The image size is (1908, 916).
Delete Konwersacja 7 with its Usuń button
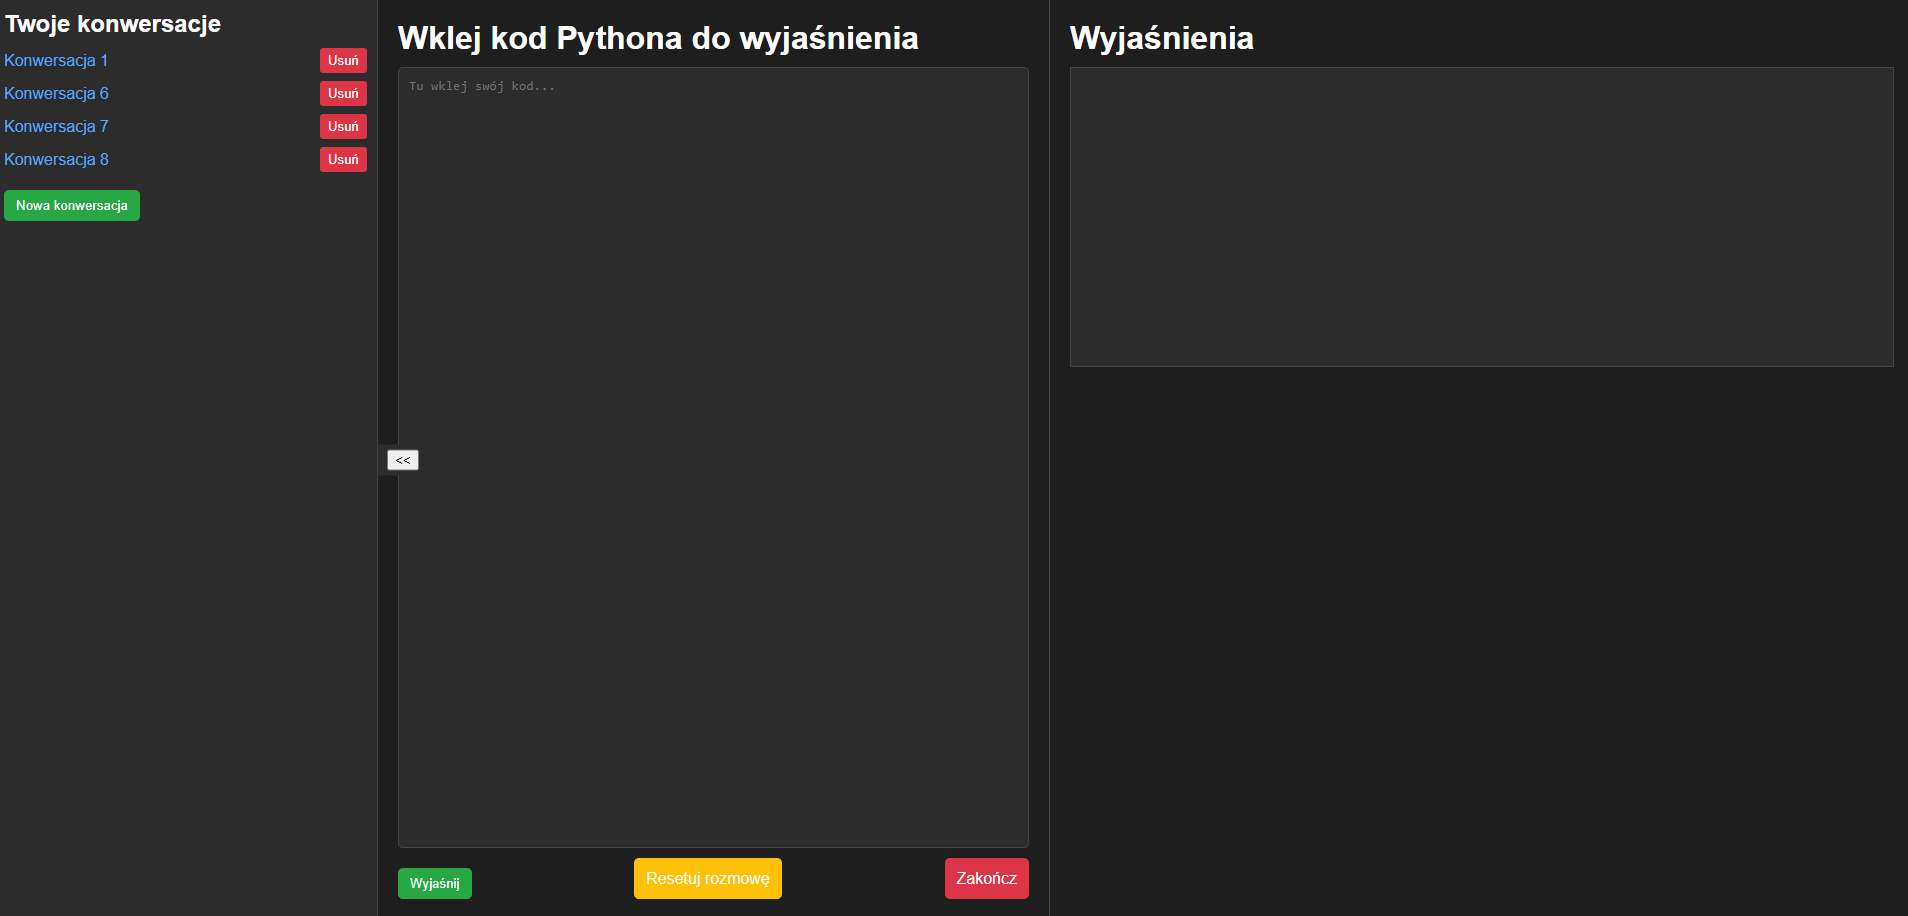click(343, 126)
